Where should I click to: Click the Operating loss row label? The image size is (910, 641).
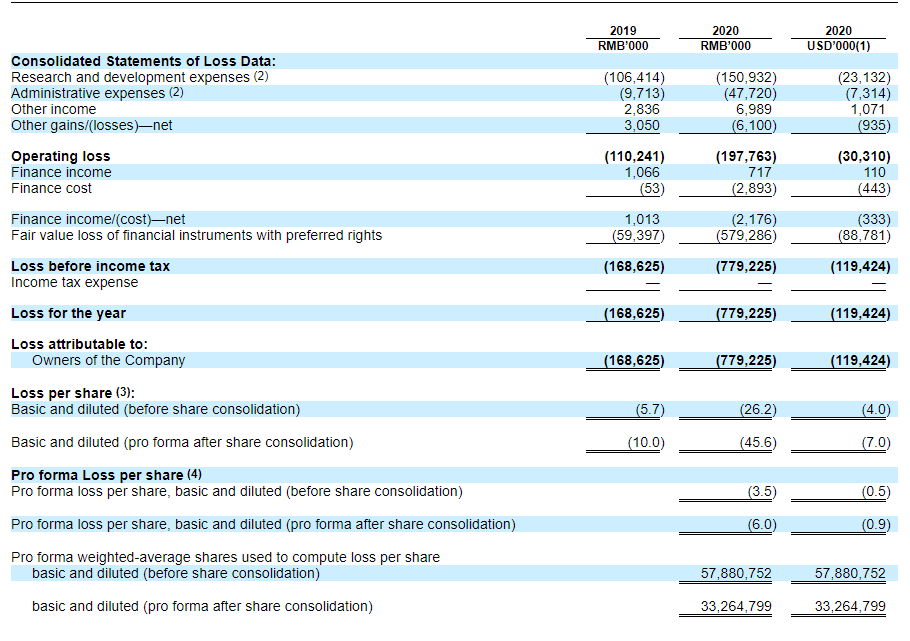tap(61, 156)
